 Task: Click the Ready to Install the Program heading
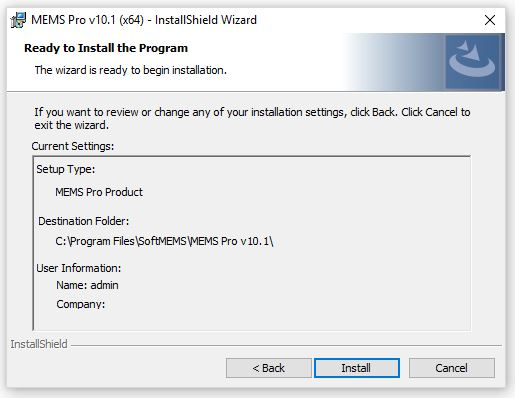[106, 48]
